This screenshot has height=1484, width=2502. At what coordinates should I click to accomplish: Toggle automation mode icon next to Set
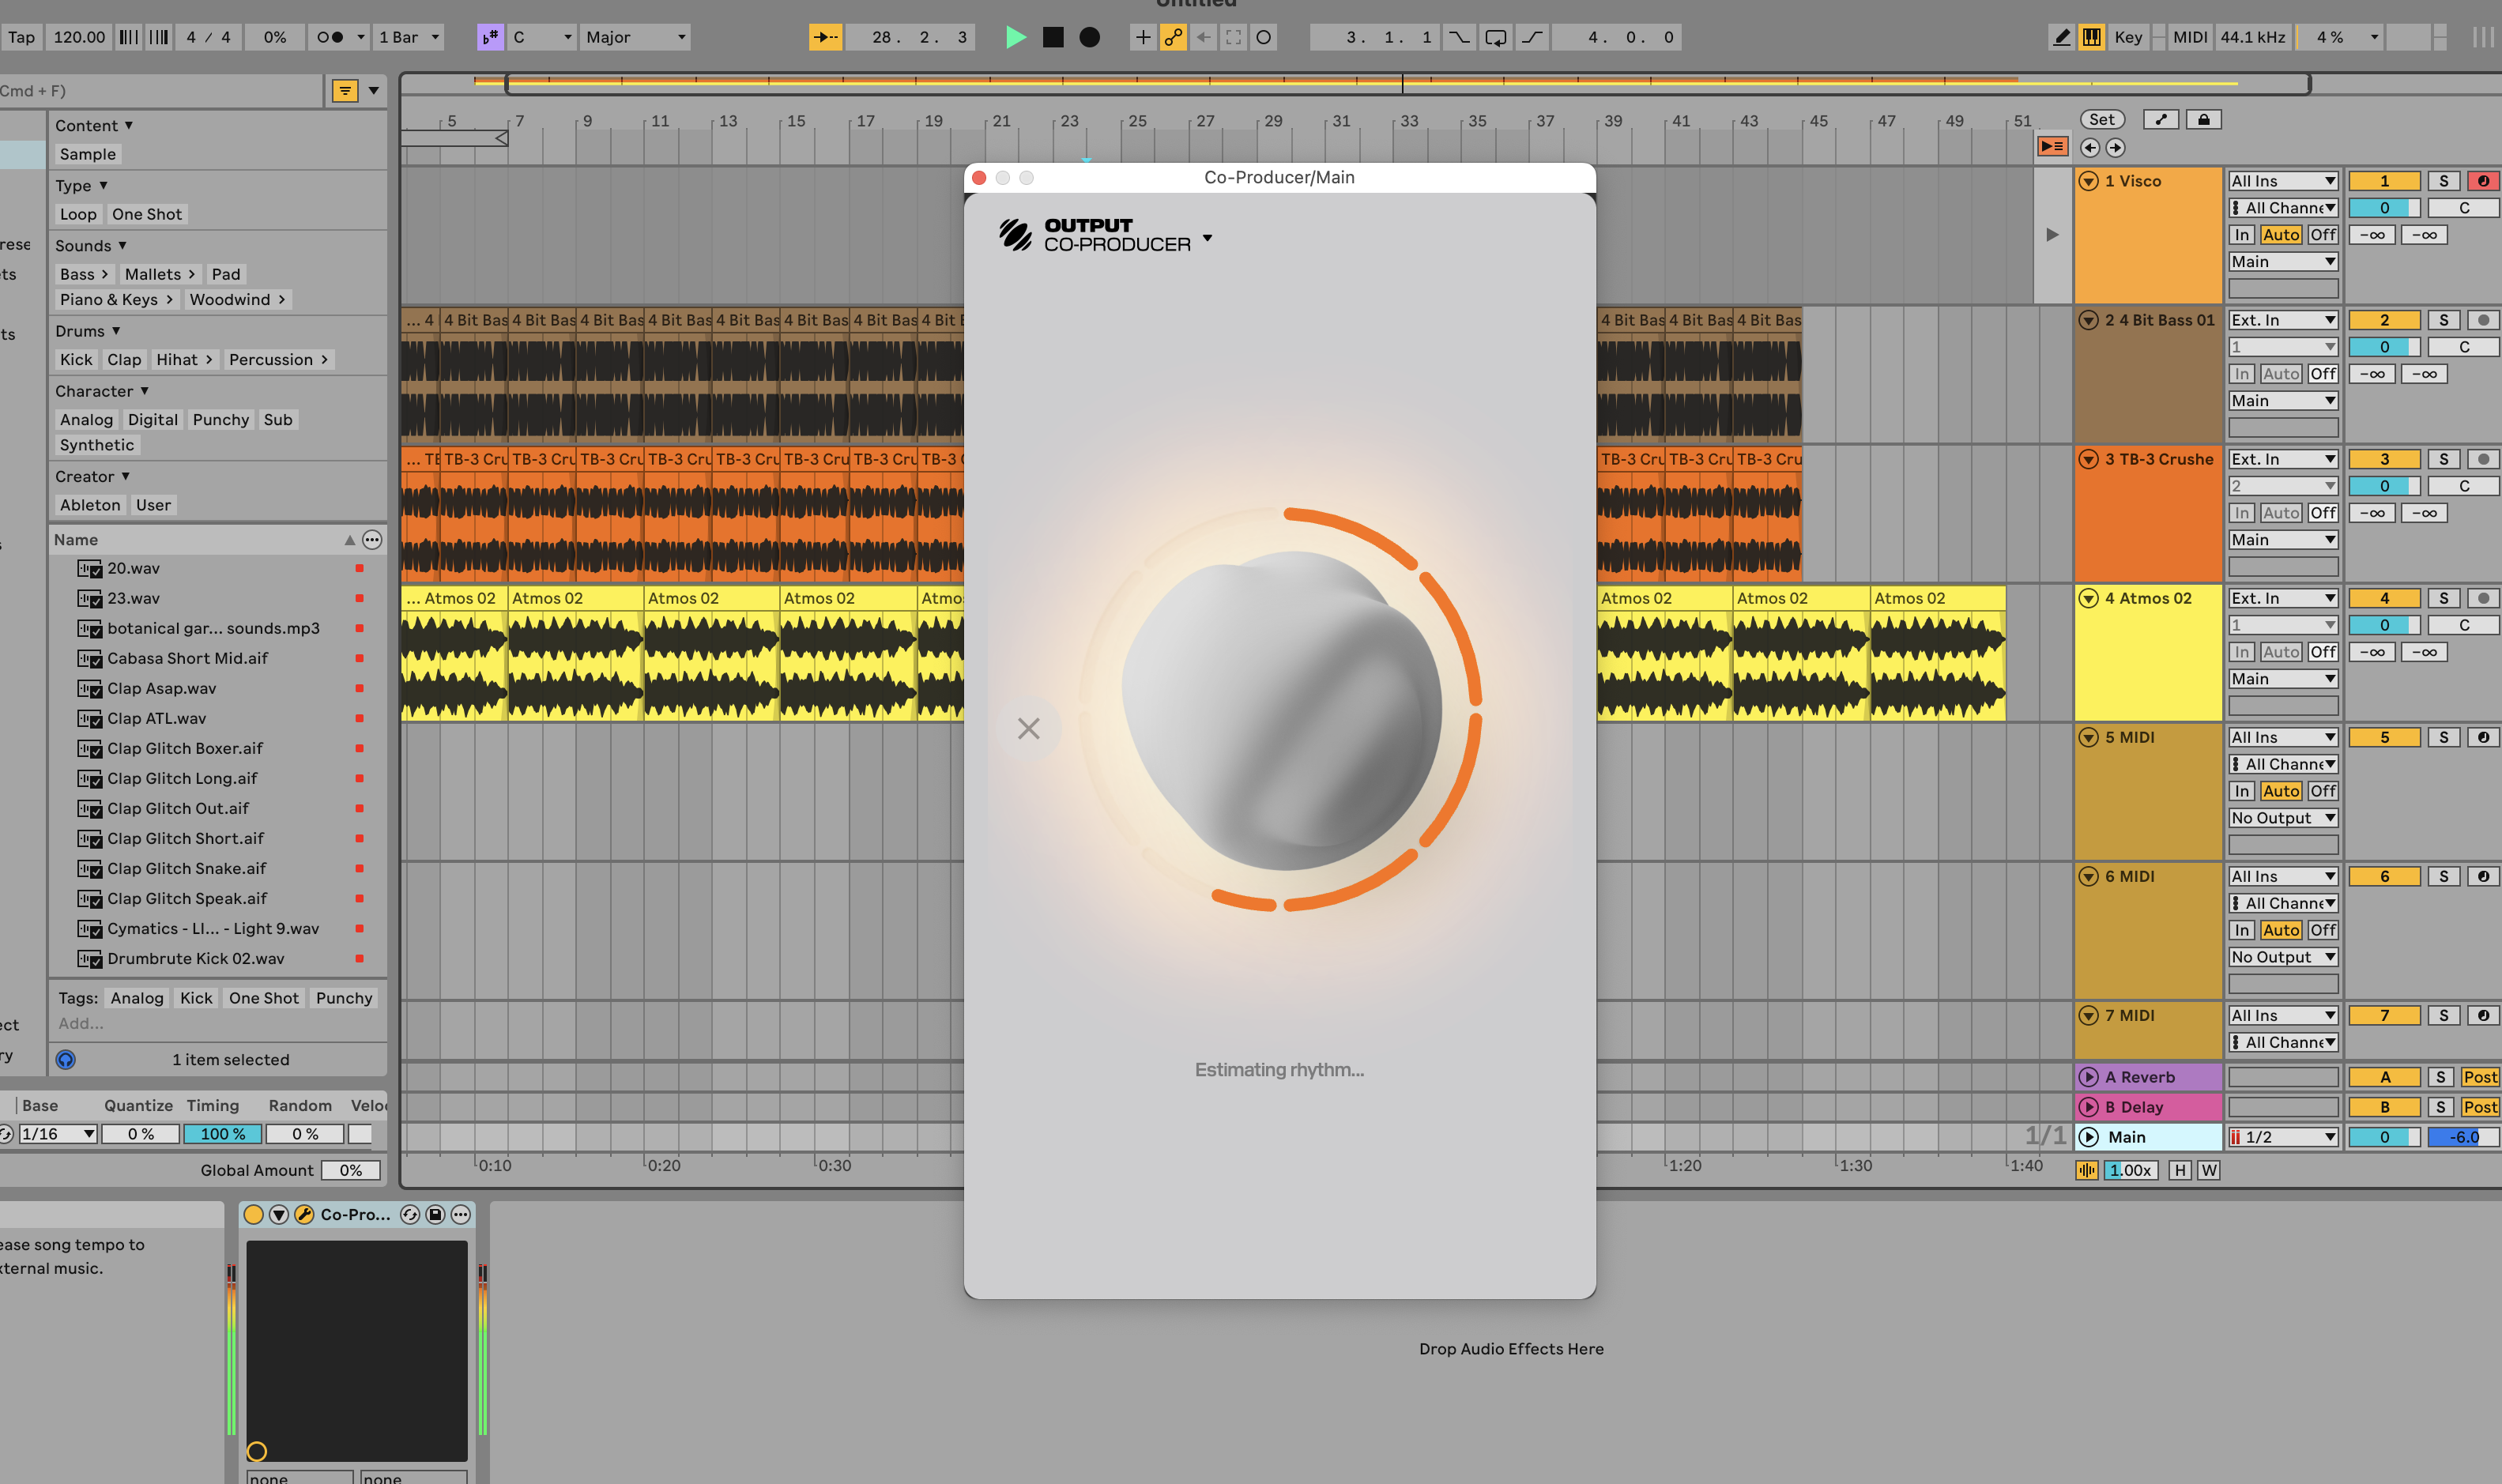pos(2161,119)
